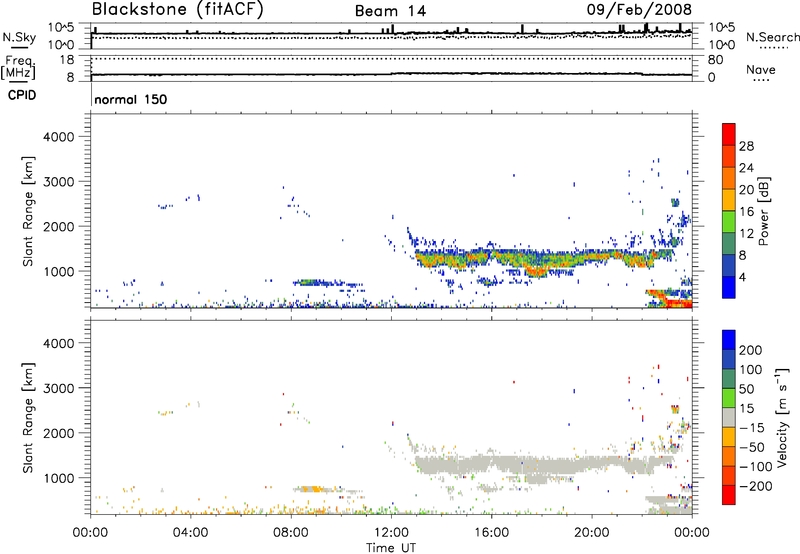Click the Velocity [m s-1] colorbar title
800x554 pixels.
tap(781, 418)
